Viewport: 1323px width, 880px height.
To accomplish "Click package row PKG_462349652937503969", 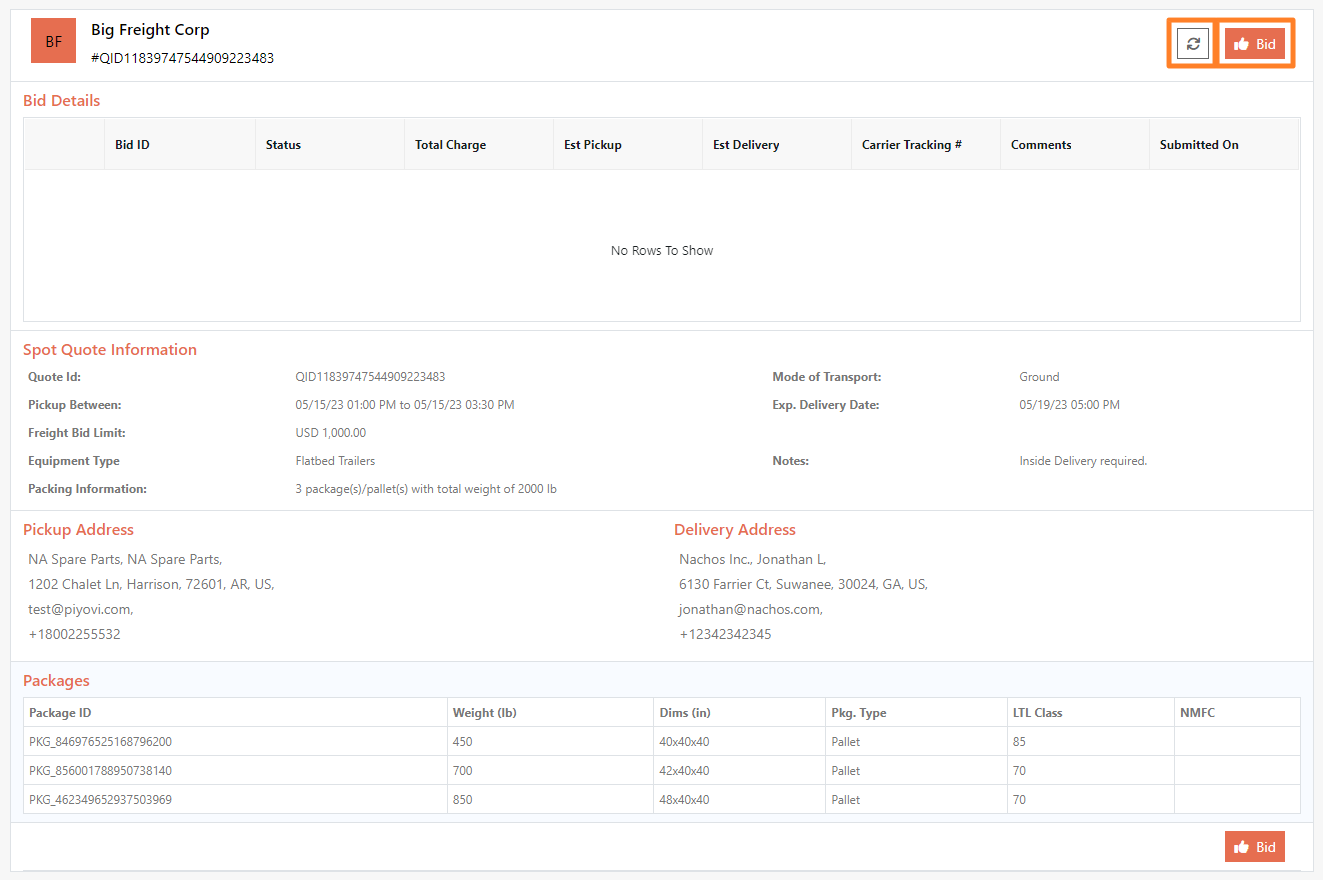I will coord(662,800).
